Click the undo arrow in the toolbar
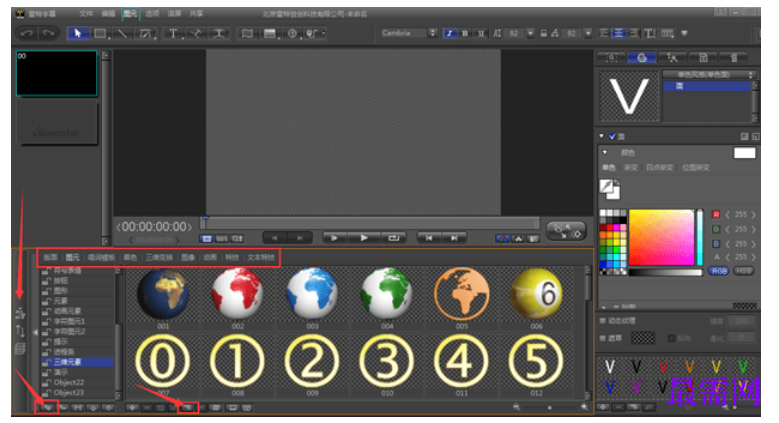779x423 pixels. pyautogui.click(x=27, y=33)
